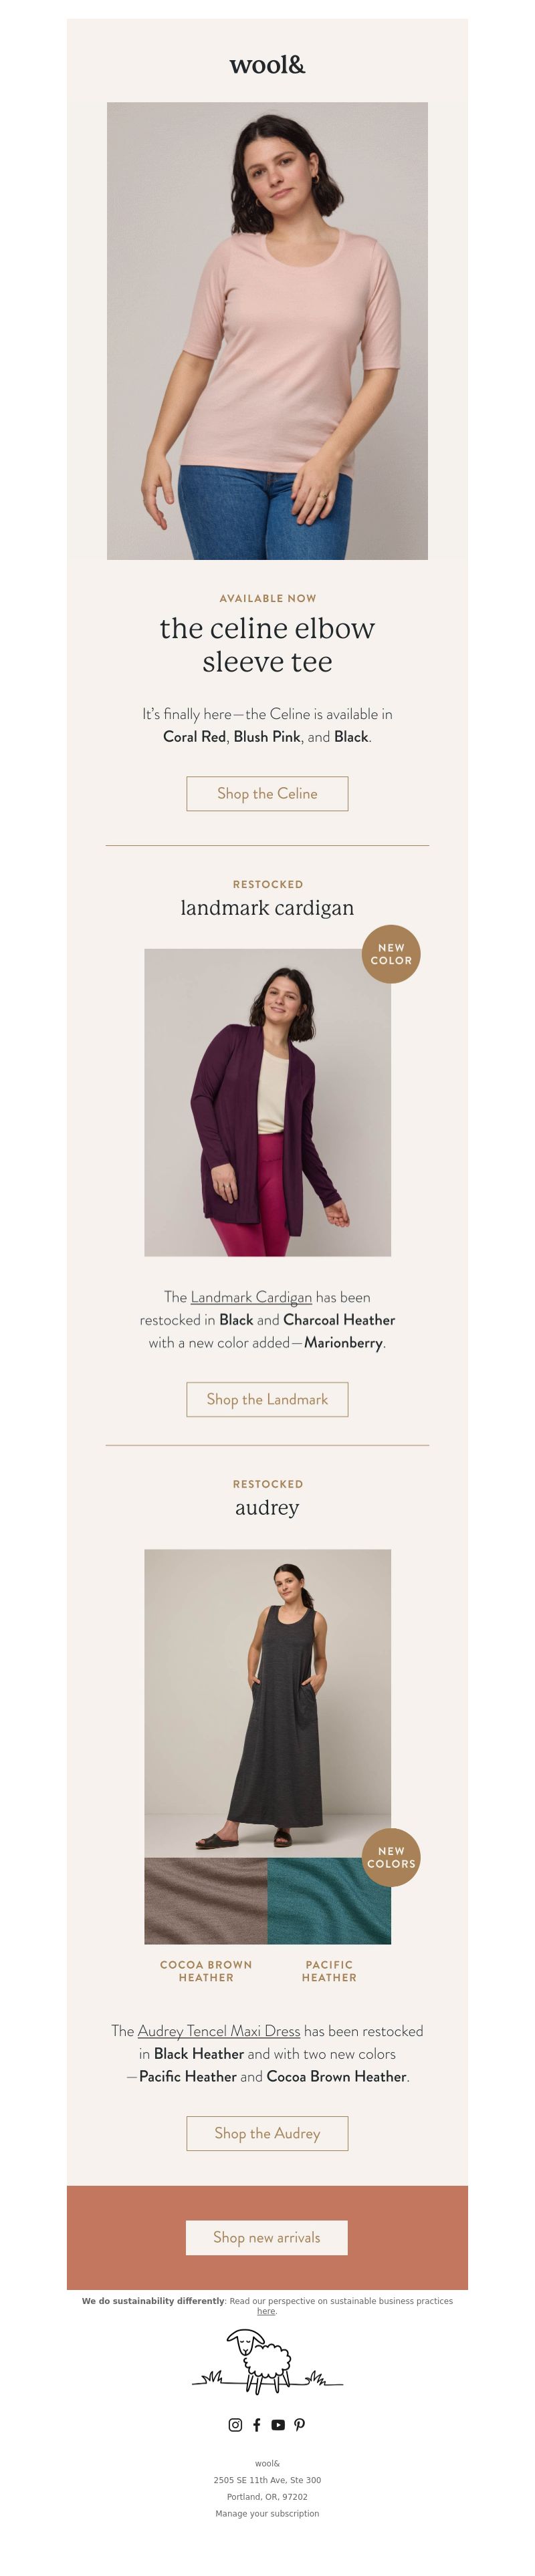Image resolution: width=535 pixels, height=2576 pixels.
Task: Click the Shop the Landmark button
Action: point(267,1400)
